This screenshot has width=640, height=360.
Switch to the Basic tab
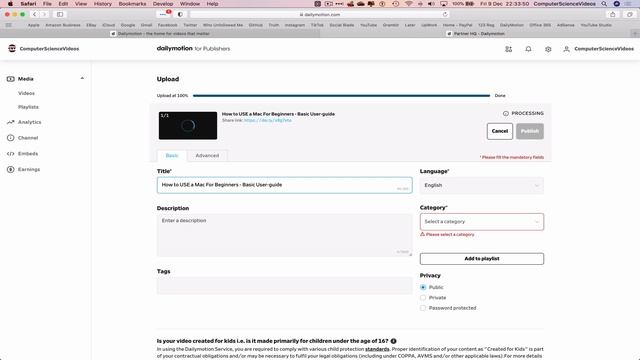pos(172,156)
